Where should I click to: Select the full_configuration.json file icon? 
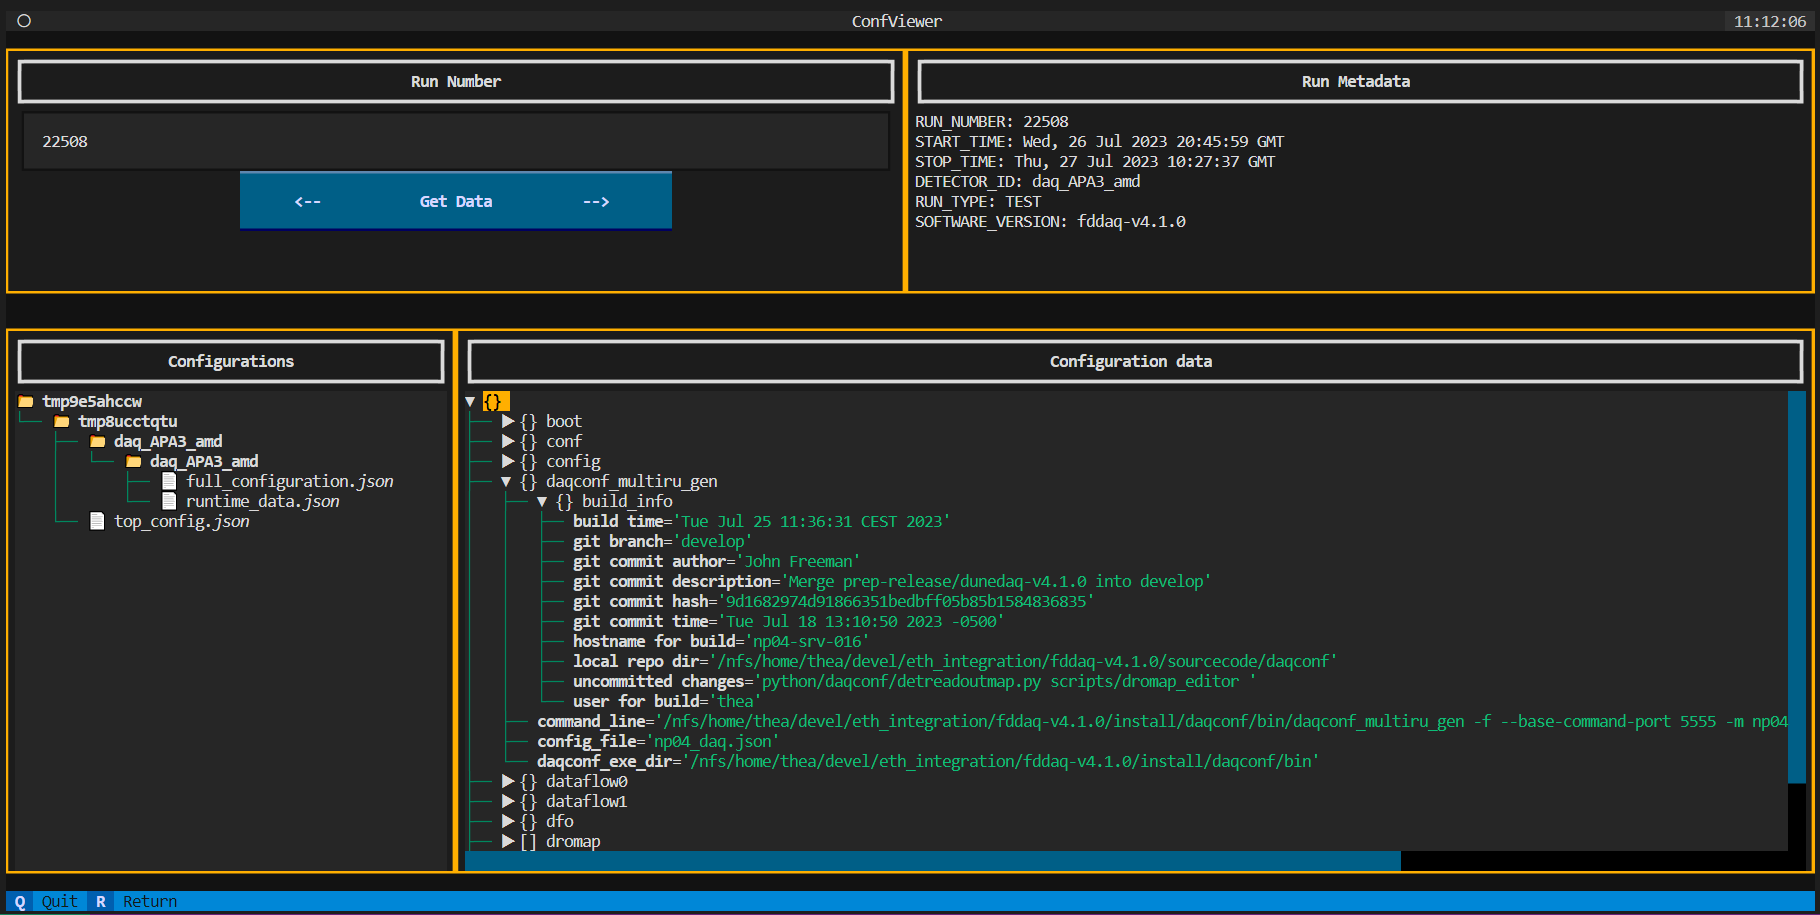pos(169,481)
